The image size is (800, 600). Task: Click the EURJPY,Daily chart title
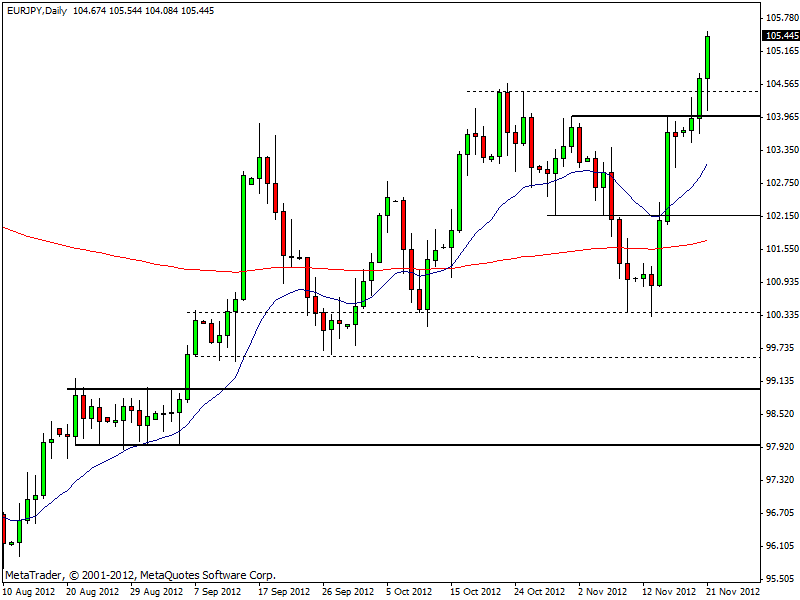(x=34, y=10)
